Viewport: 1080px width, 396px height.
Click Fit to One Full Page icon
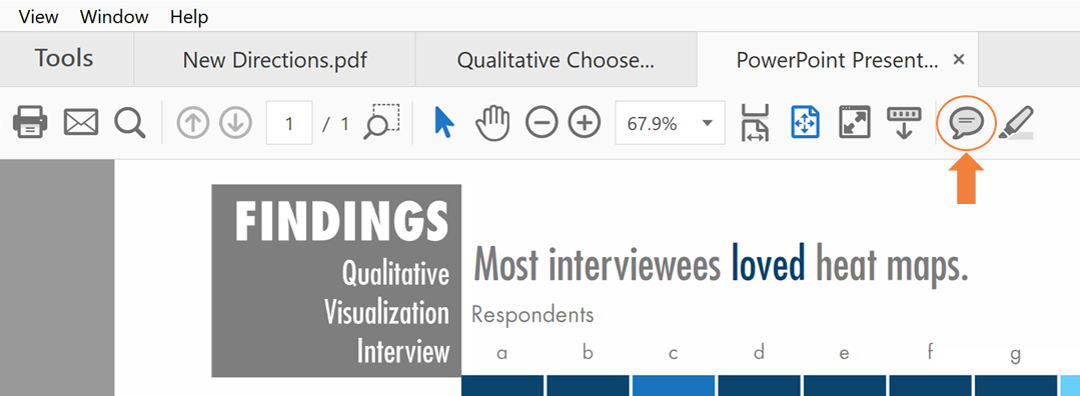tap(806, 123)
